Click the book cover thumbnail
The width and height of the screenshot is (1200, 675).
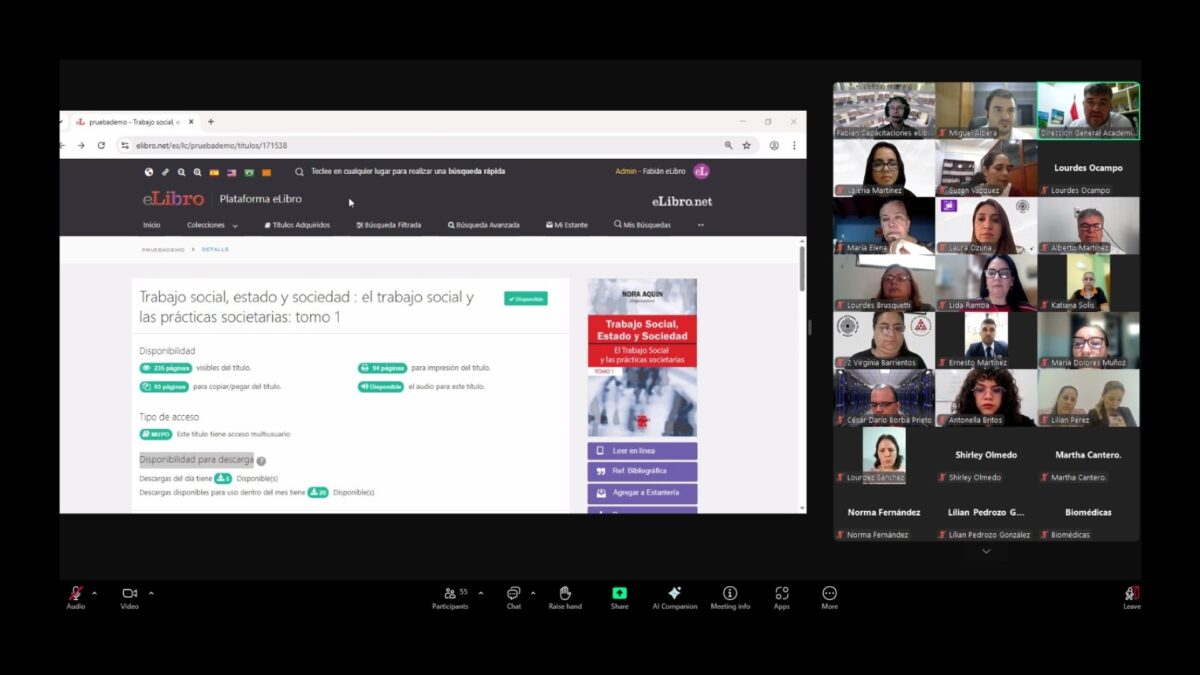pyautogui.click(x=642, y=358)
